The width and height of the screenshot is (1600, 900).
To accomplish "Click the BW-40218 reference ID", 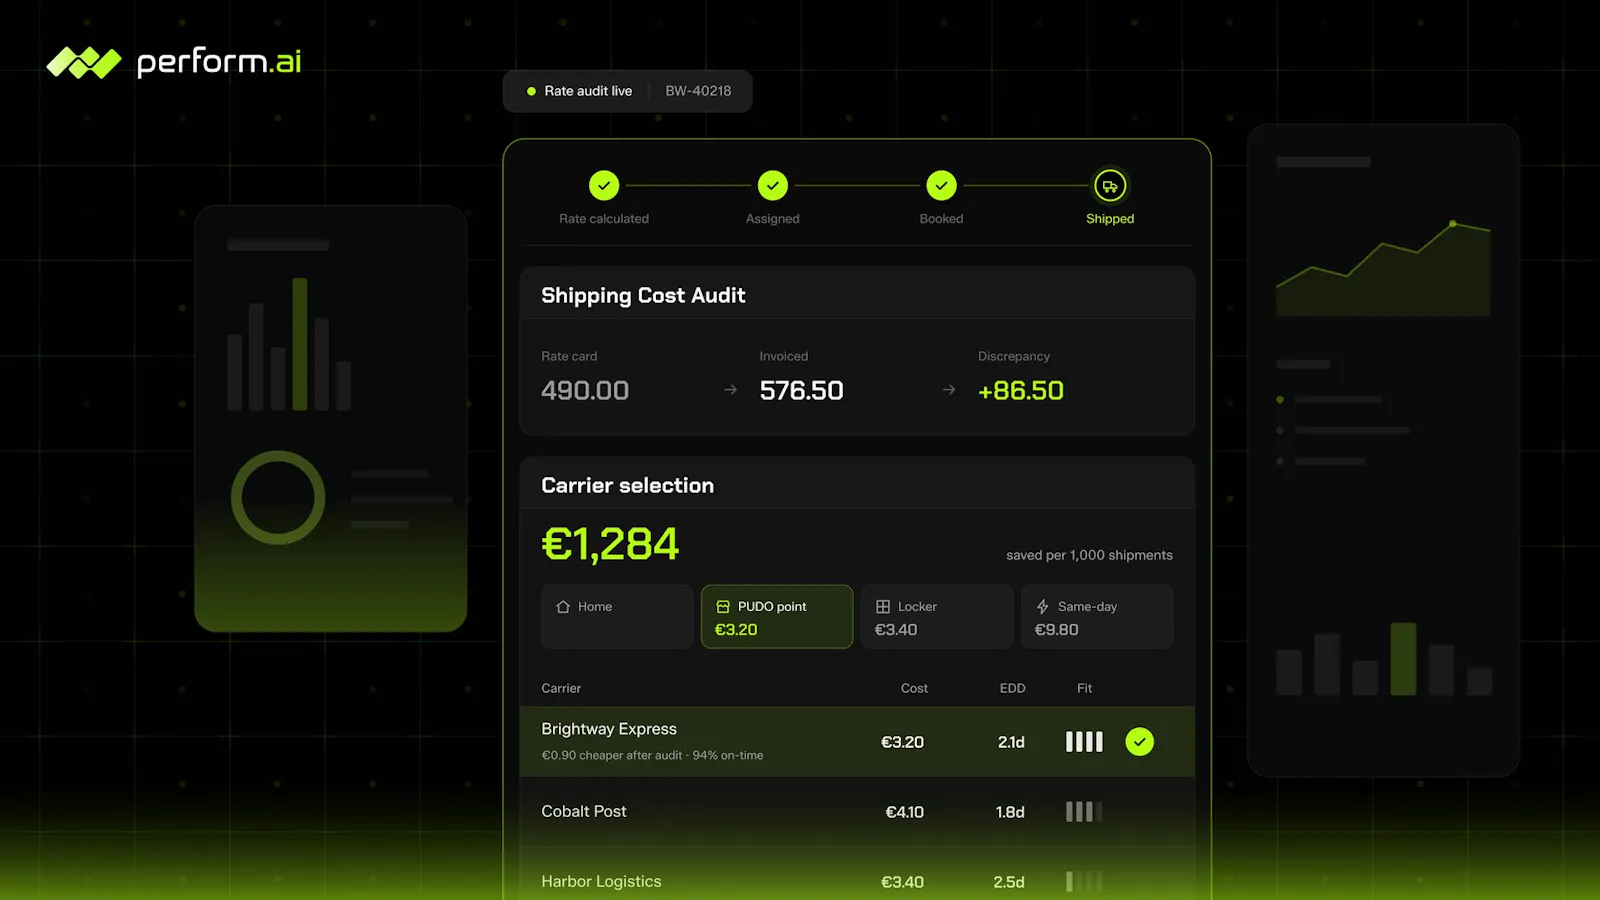I will pos(698,91).
